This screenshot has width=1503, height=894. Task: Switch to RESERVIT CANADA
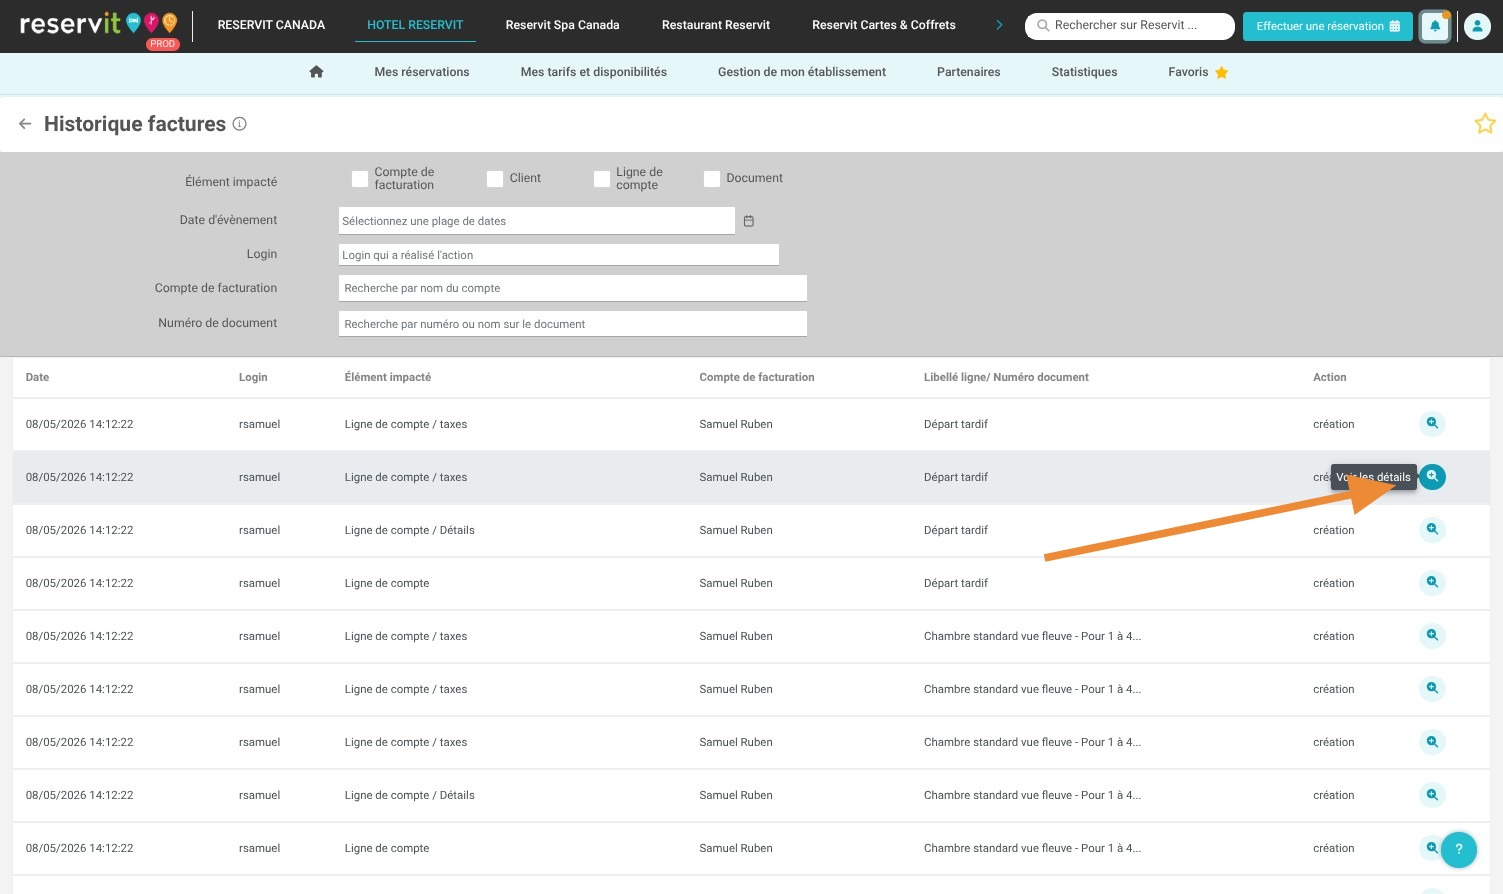(271, 25)
